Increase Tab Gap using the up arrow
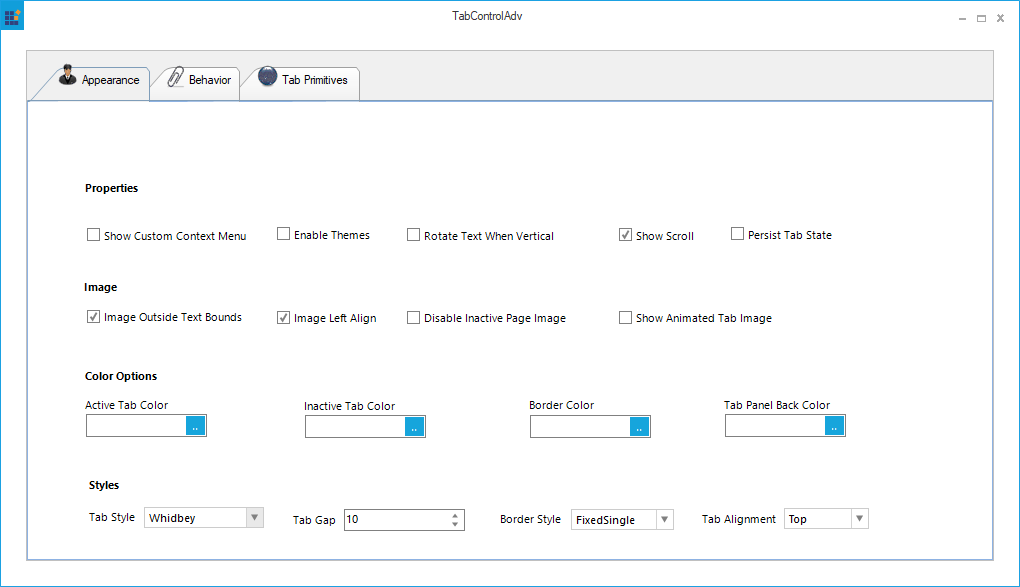 click(457, 514)
